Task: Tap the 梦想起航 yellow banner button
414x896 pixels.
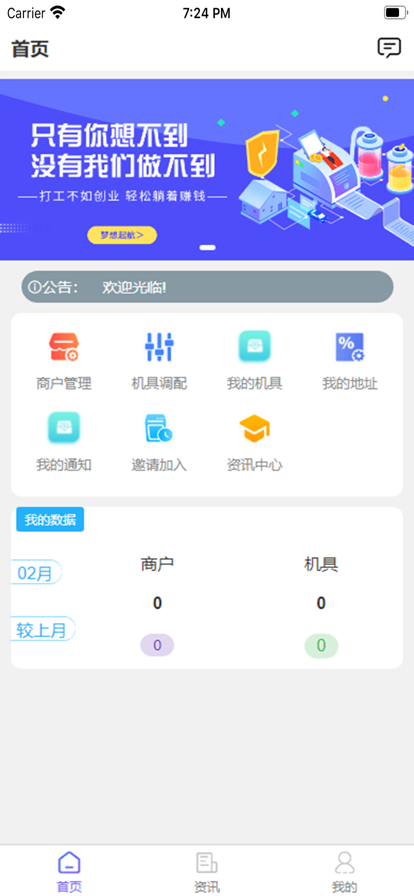Action: pos(122,235)
